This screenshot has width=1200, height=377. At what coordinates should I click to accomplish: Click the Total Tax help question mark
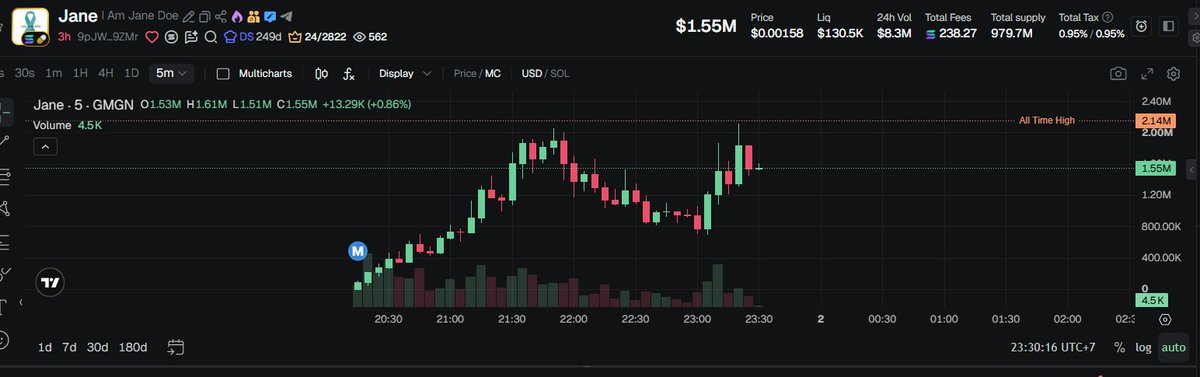pyautogui.click(x=1107, y=18)
